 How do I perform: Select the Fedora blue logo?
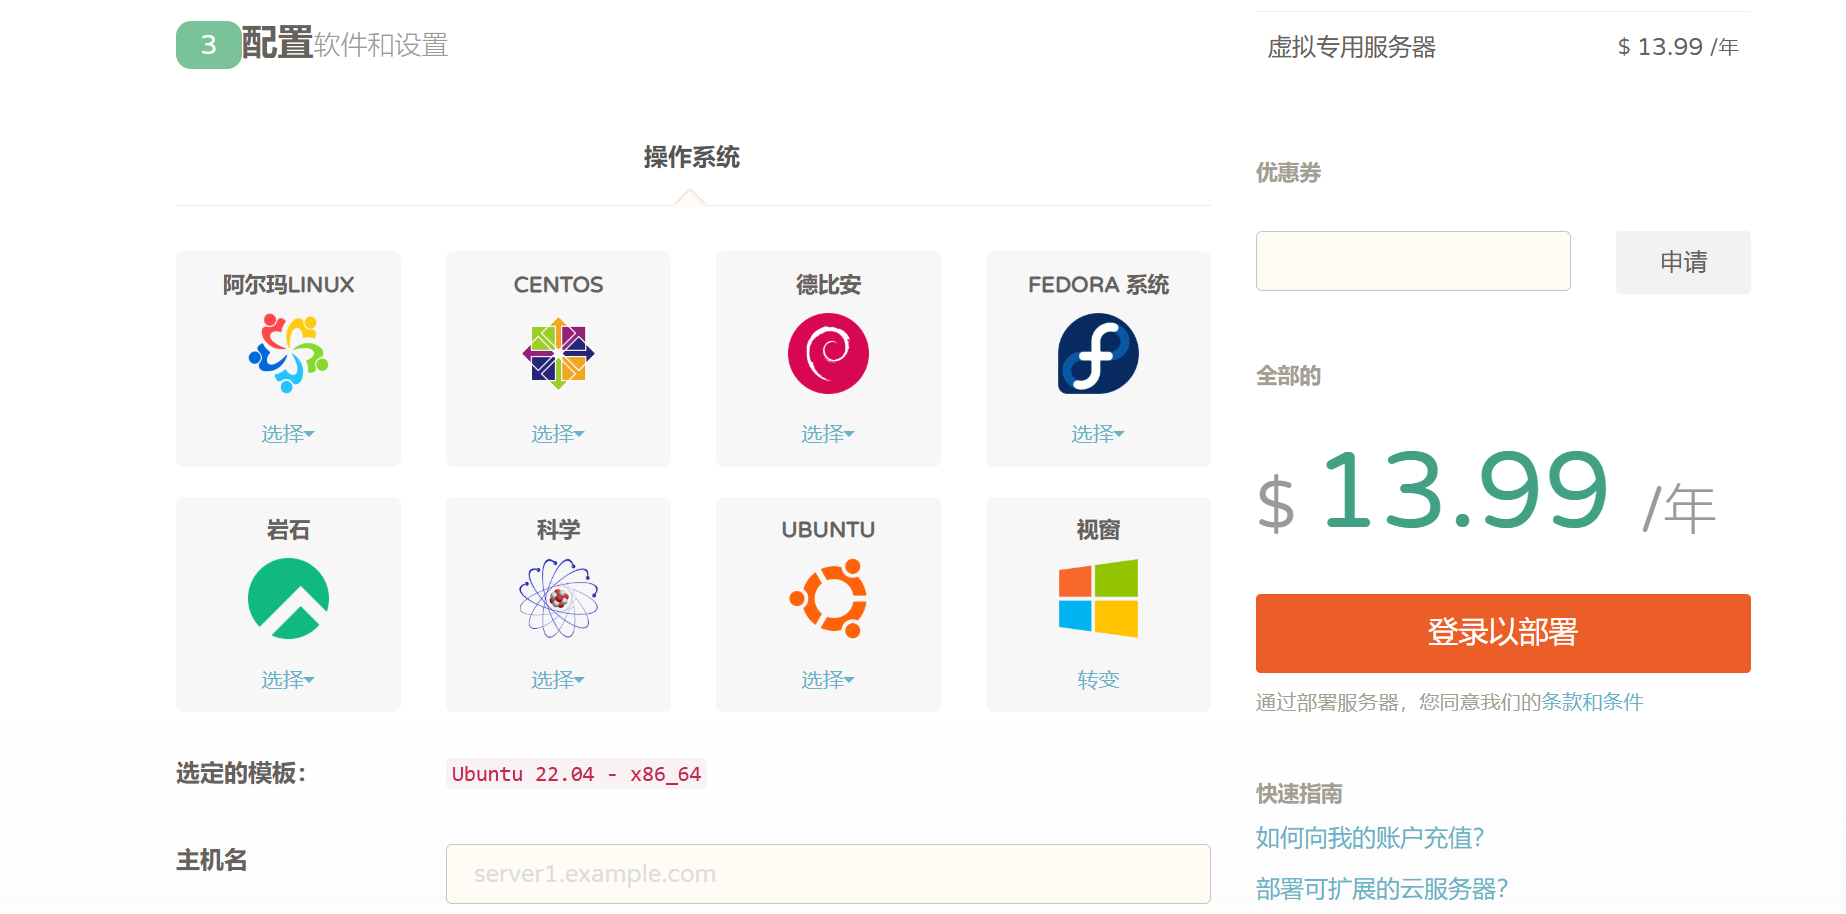[x=1098, y=353]
